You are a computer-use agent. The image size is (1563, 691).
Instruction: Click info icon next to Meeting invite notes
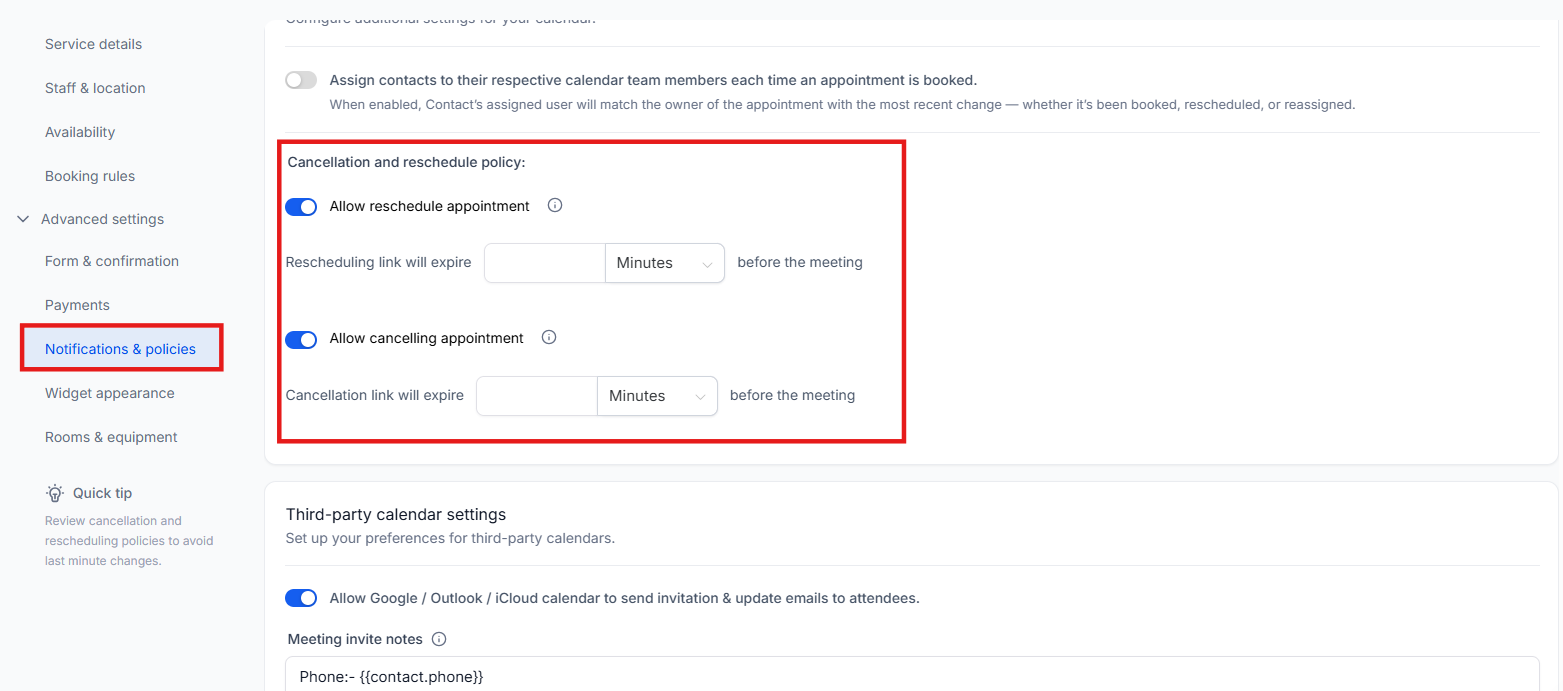(439, 639)
